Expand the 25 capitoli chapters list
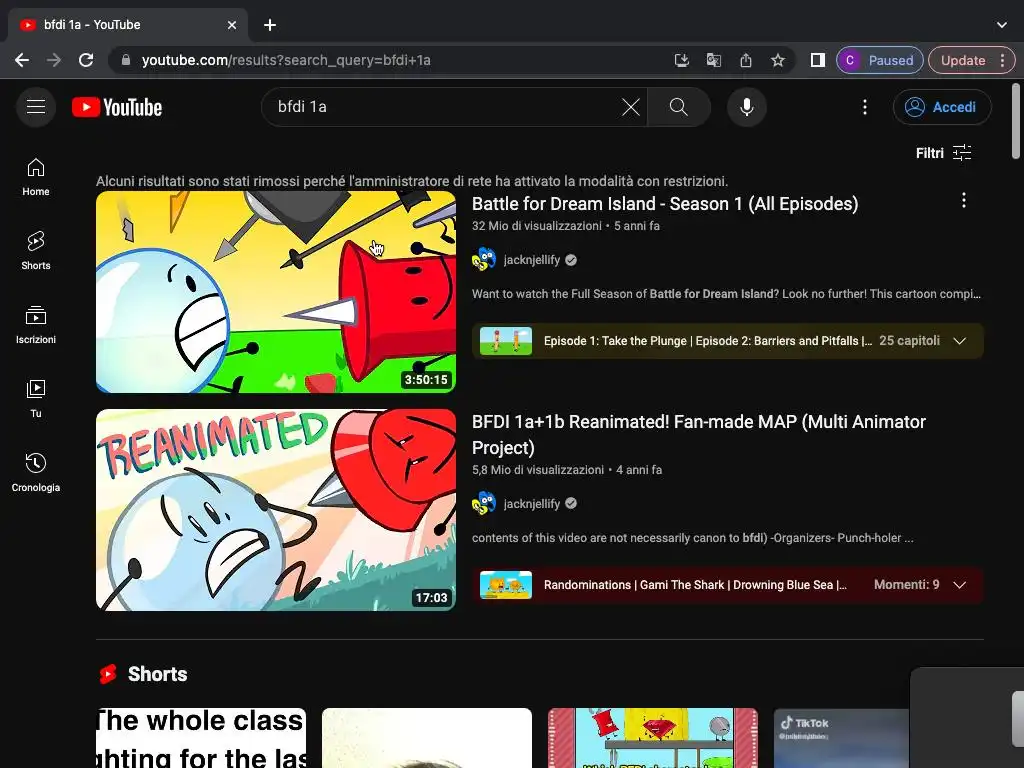1024x768 pixels. point(959,341)
